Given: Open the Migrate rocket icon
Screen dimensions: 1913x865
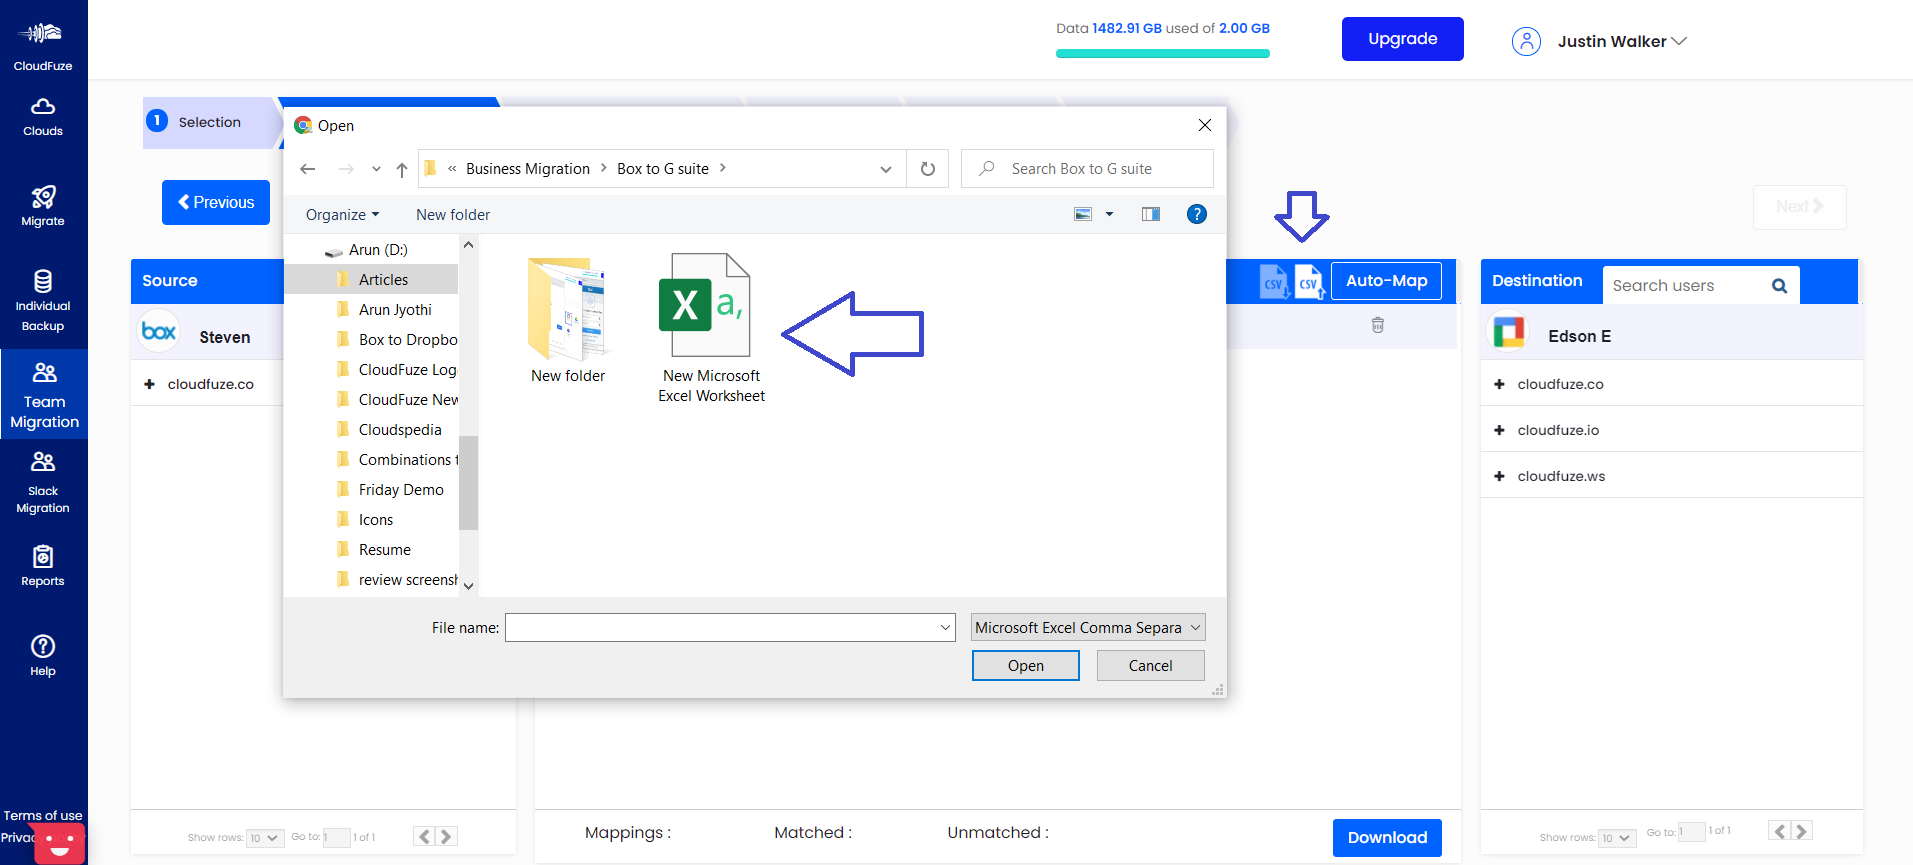Looking at the screenshot, I should coord(43,197).
